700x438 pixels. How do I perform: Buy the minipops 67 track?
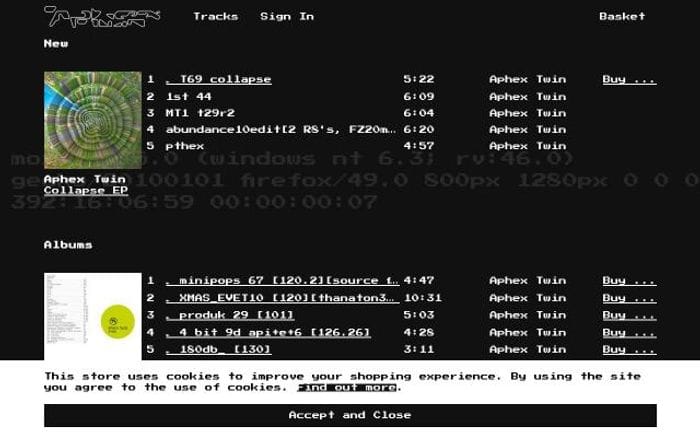click(629, 280)
